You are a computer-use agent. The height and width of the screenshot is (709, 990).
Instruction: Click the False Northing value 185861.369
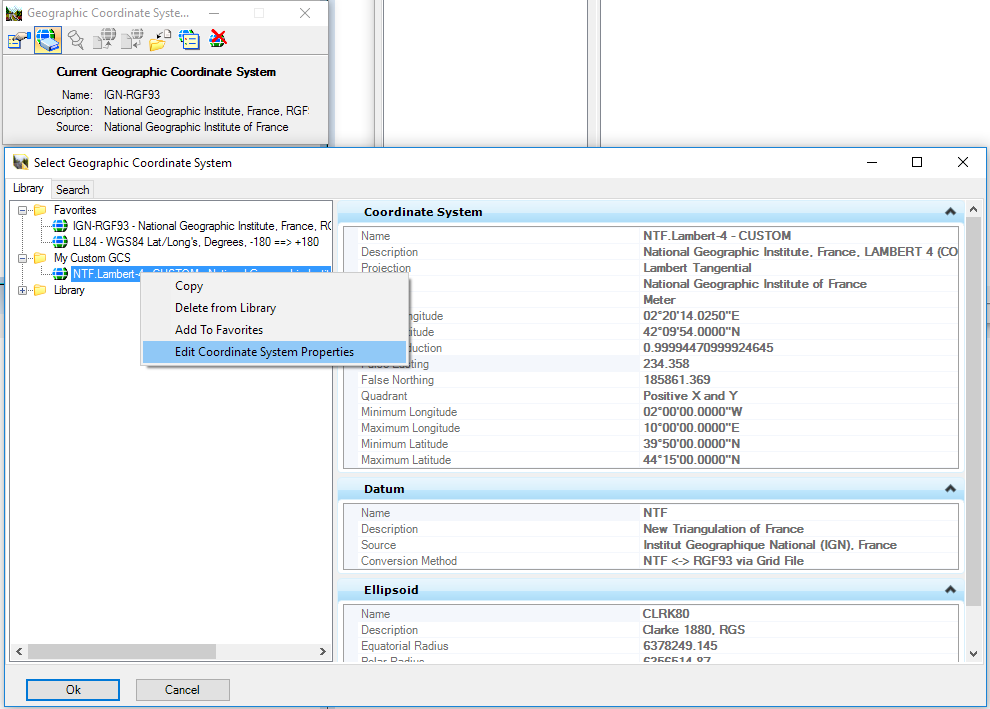tap(677, 379)
